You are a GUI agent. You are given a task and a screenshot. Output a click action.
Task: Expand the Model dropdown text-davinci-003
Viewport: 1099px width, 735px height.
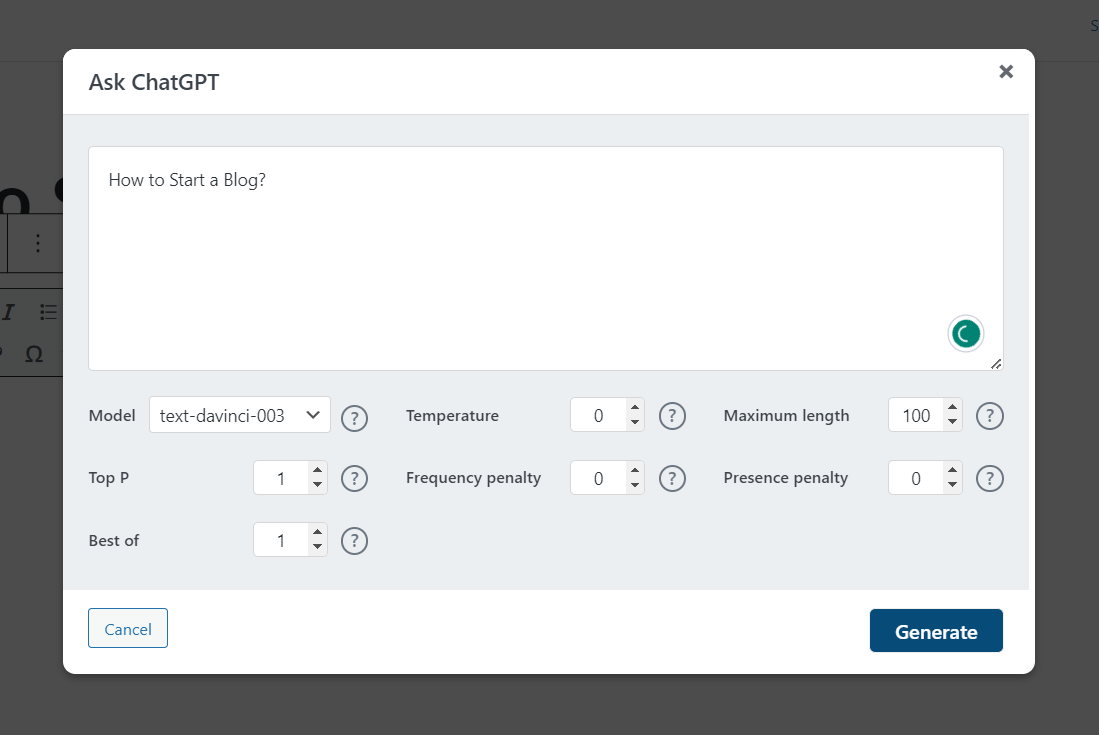[x=240, y=415]
